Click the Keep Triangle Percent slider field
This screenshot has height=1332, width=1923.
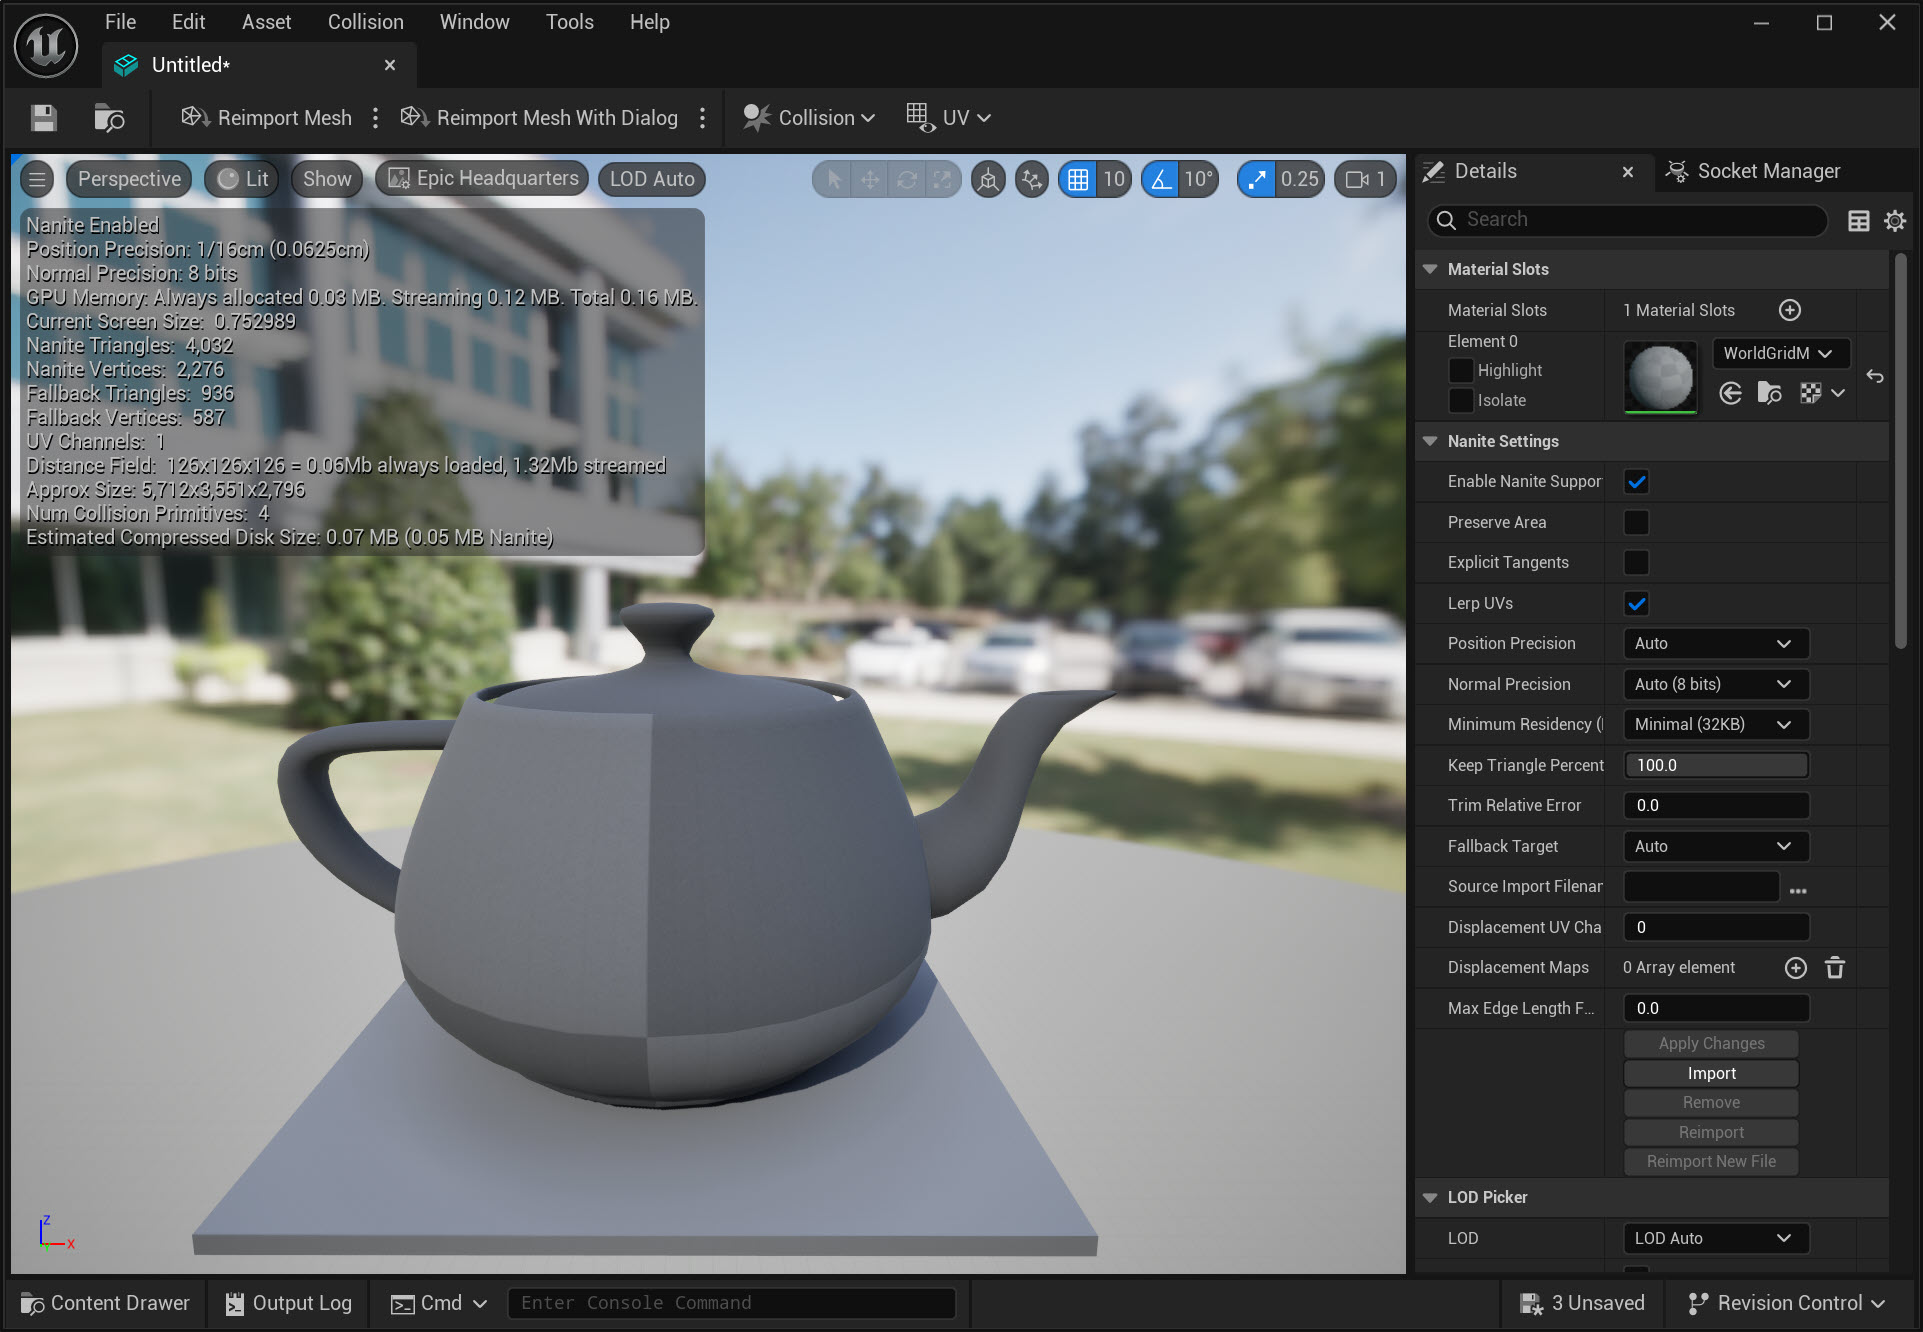(1714, 765)
